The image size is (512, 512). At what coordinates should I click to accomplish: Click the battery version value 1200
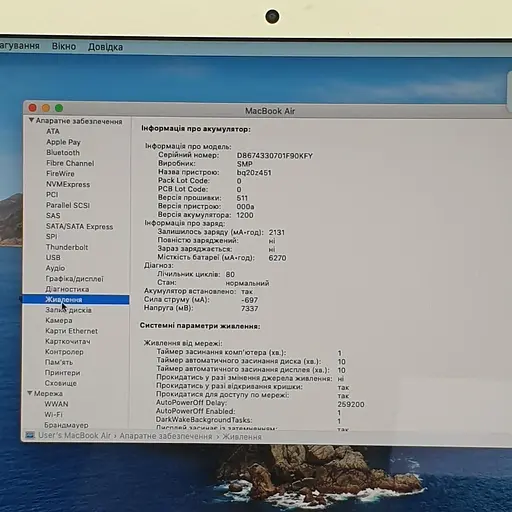point(245,215)
